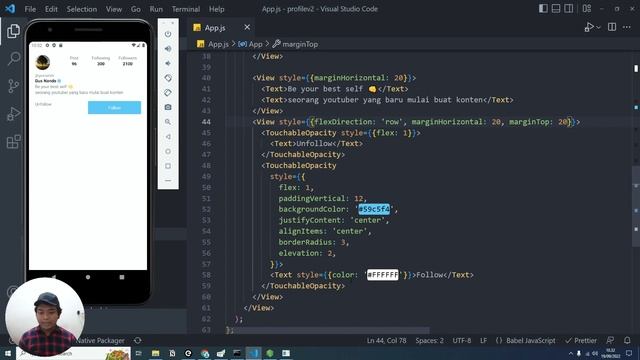Click Spaces: 2 indentation setting
This screenshot has height=360, width=640.
(429, 340)
